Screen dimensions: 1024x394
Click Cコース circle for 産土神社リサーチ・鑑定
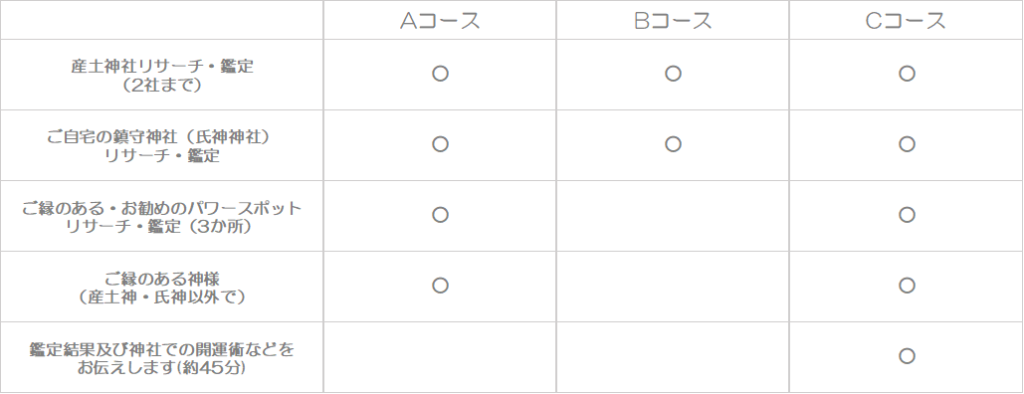pyautogui.click(x=906, y=73)
